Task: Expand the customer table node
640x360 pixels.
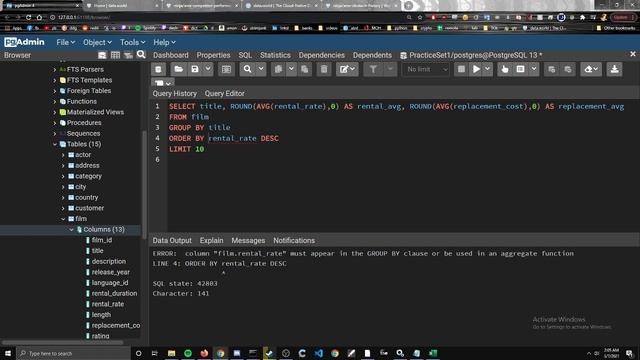Action: (x=63, y=208)
